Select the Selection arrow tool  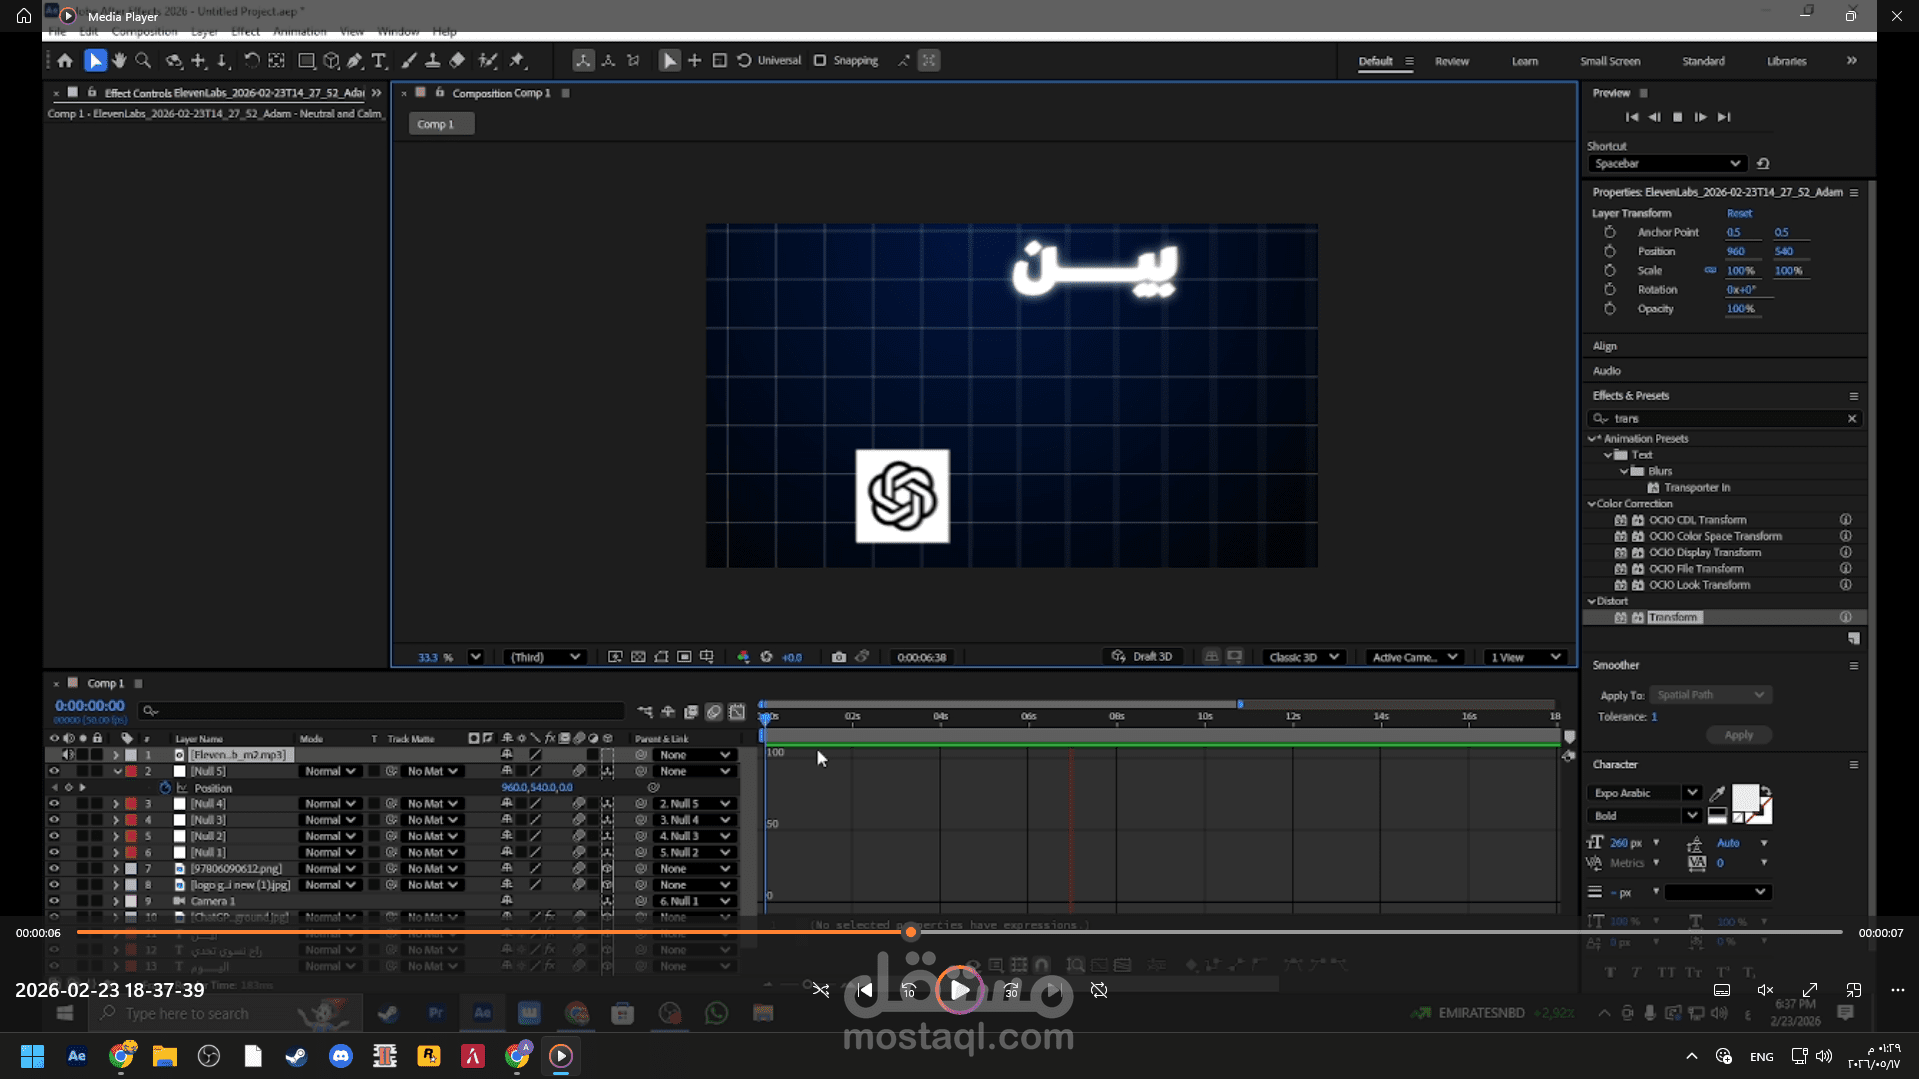[95, 61]
